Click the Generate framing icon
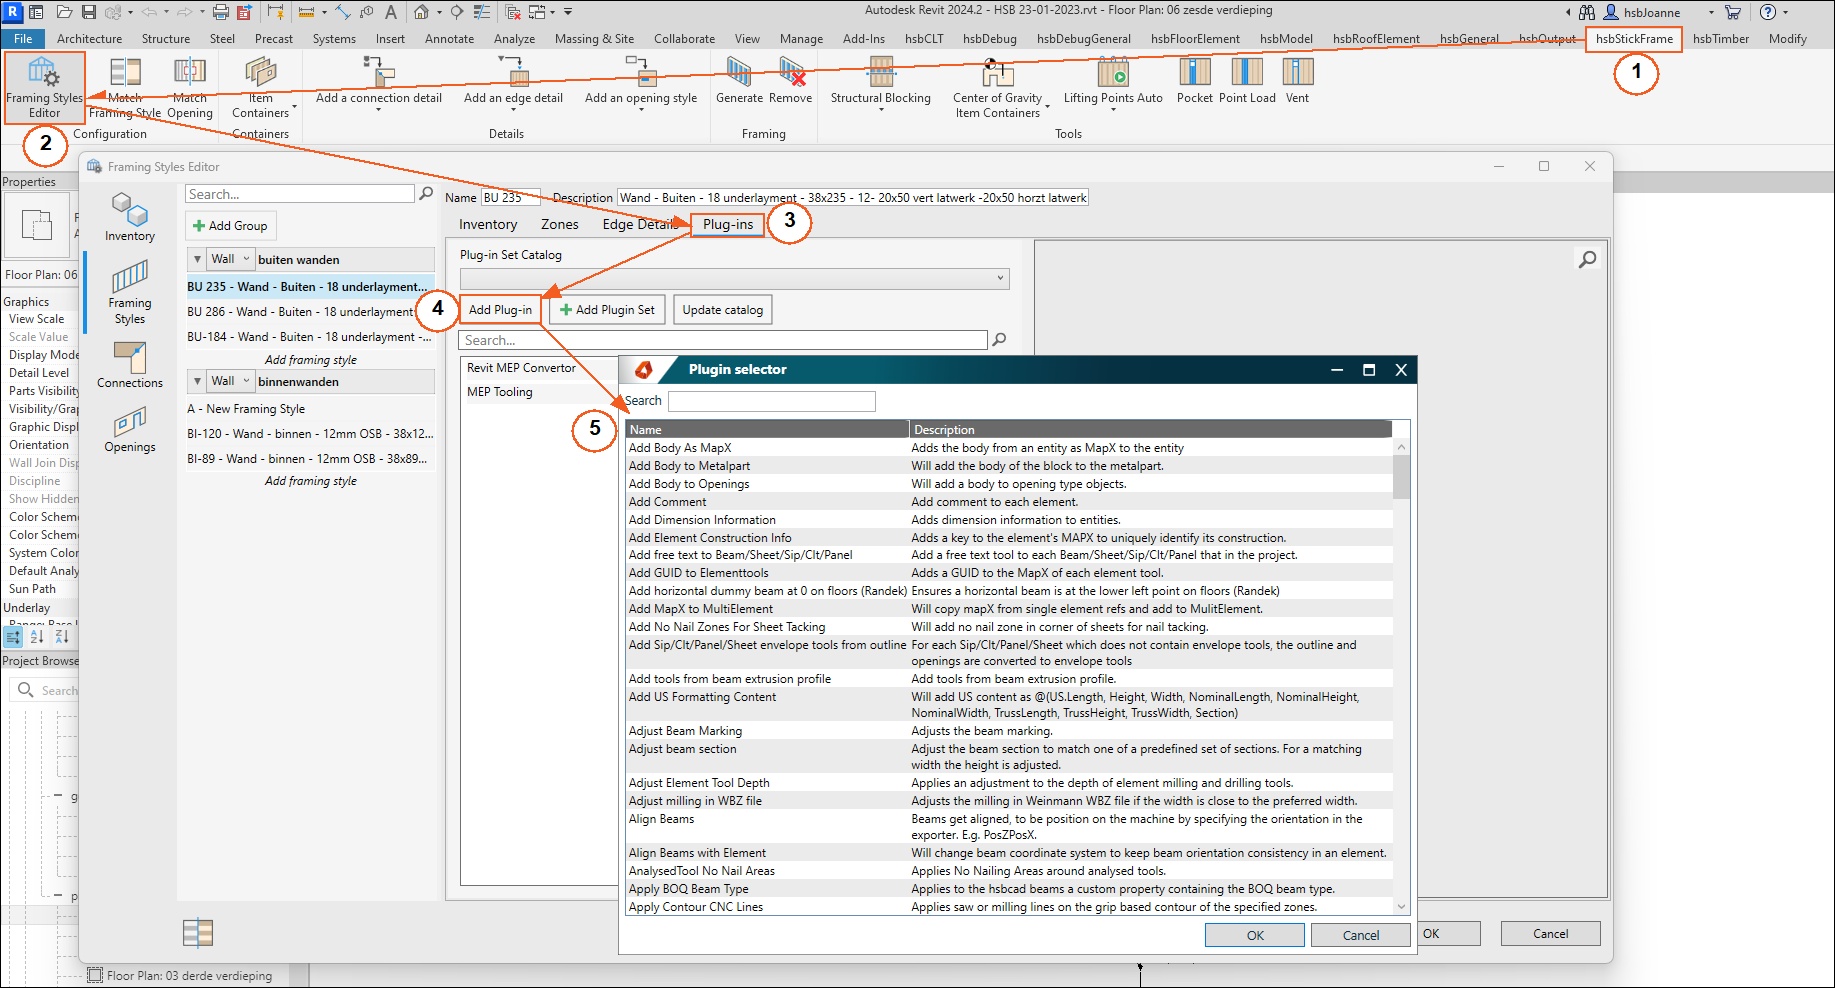The width and height of the screenshot is (1835, 988). point(739,73)
